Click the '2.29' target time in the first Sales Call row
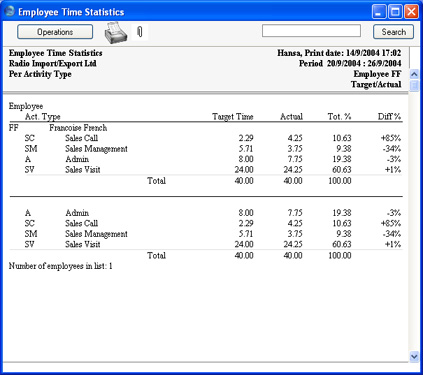 pos(246,138)
